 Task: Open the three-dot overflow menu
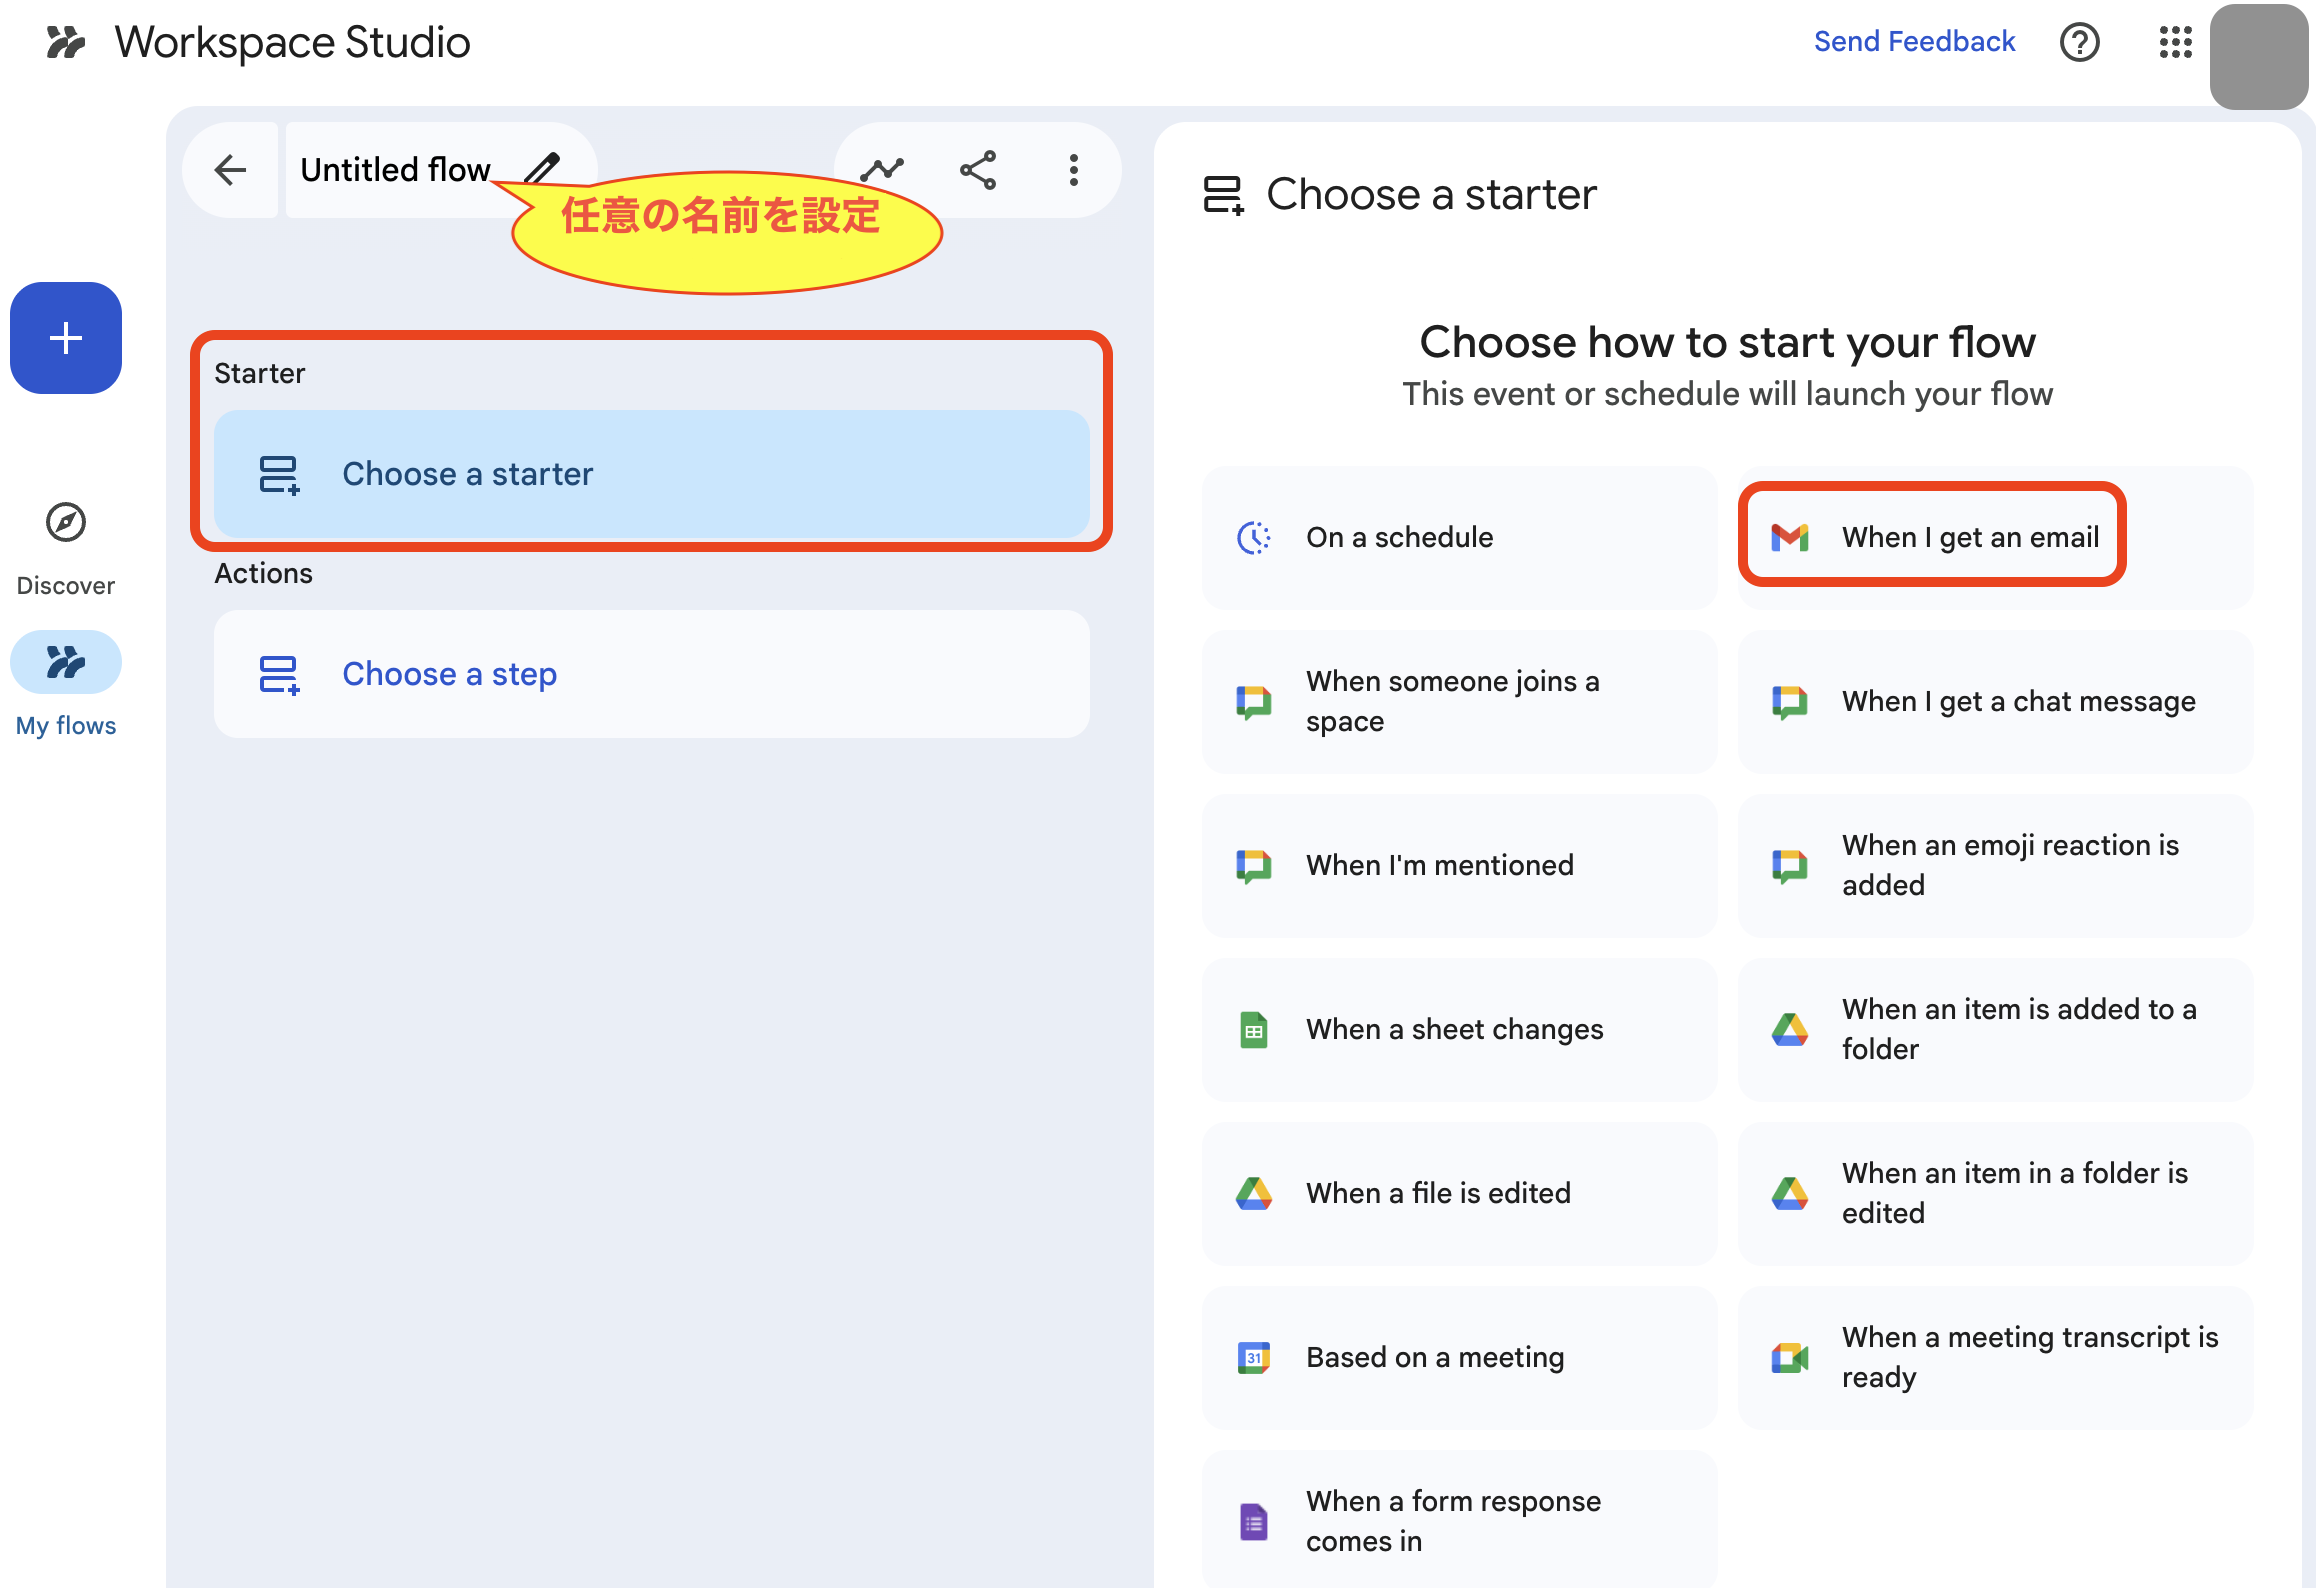pos(1072,170)
